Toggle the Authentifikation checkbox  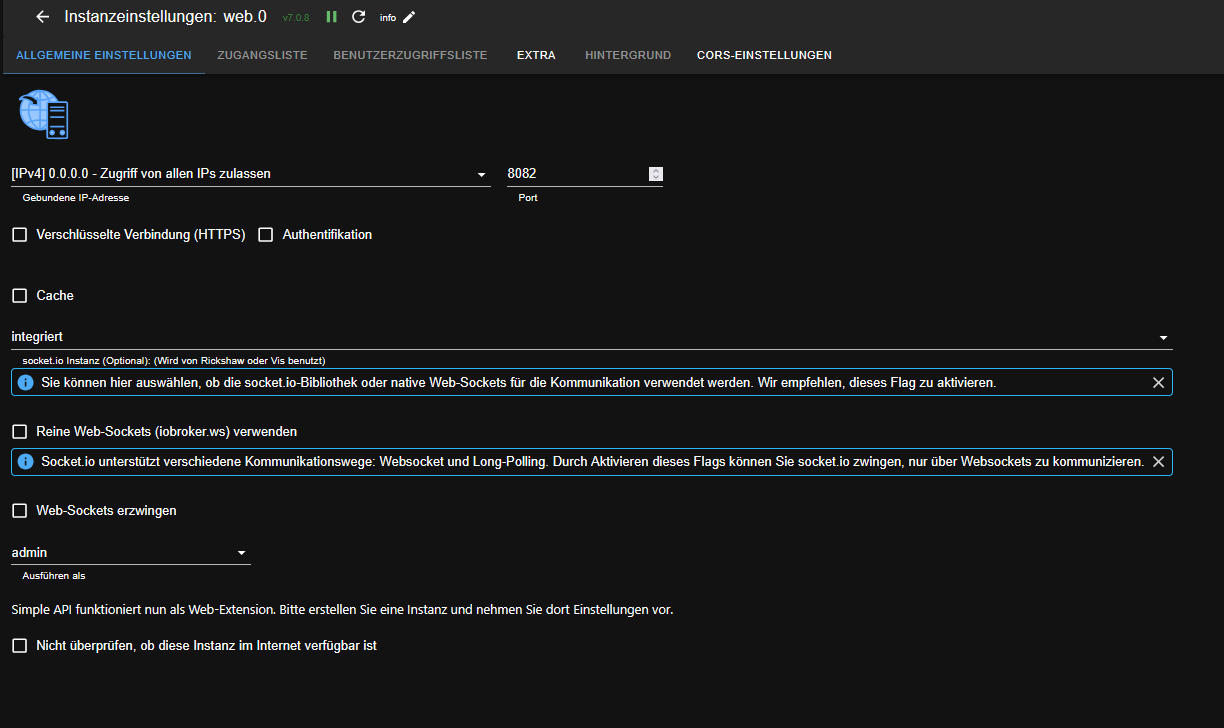click(x=266, y=235)
